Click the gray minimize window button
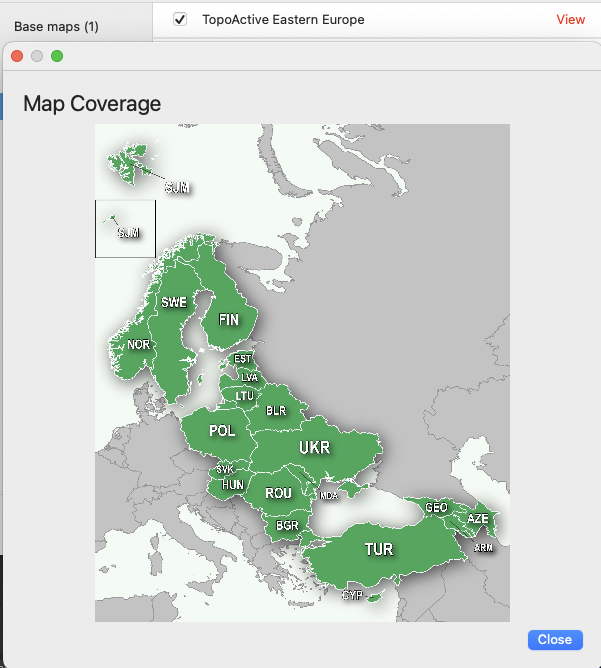The height and width of the screenshot is (668, 601). coord(37,56)
